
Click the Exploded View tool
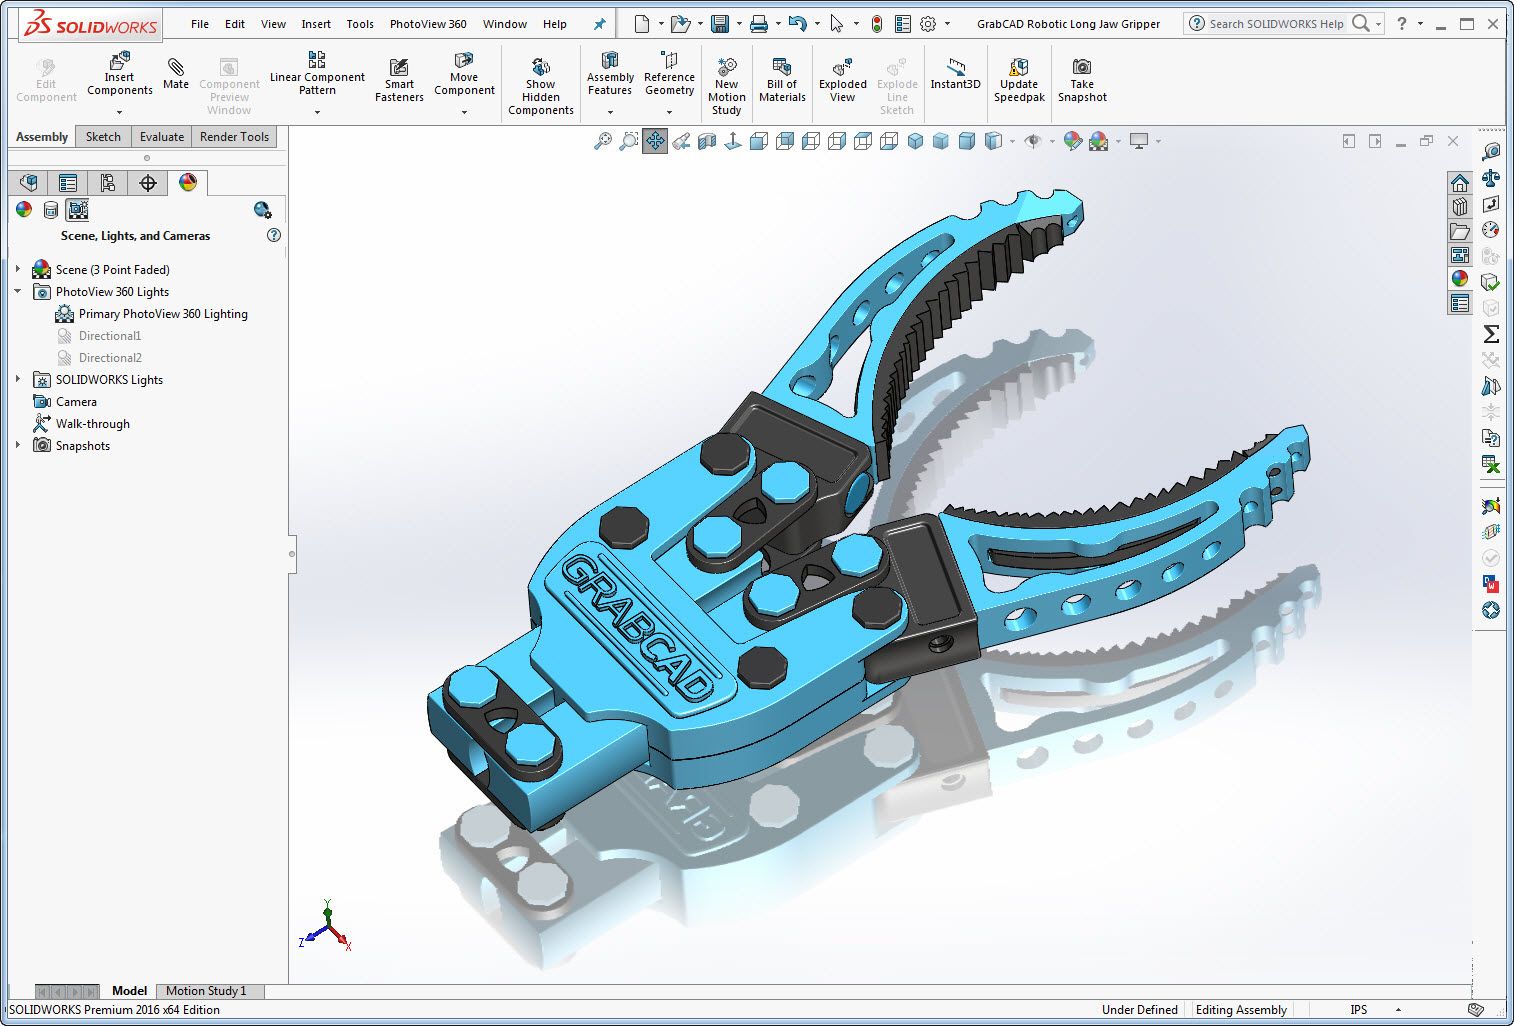point(843,80)
